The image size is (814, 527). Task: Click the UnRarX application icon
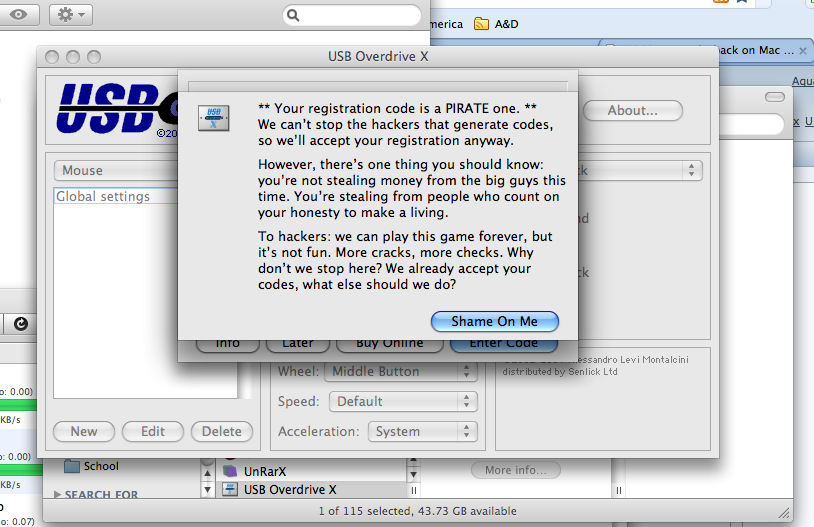tap(229, 470)
